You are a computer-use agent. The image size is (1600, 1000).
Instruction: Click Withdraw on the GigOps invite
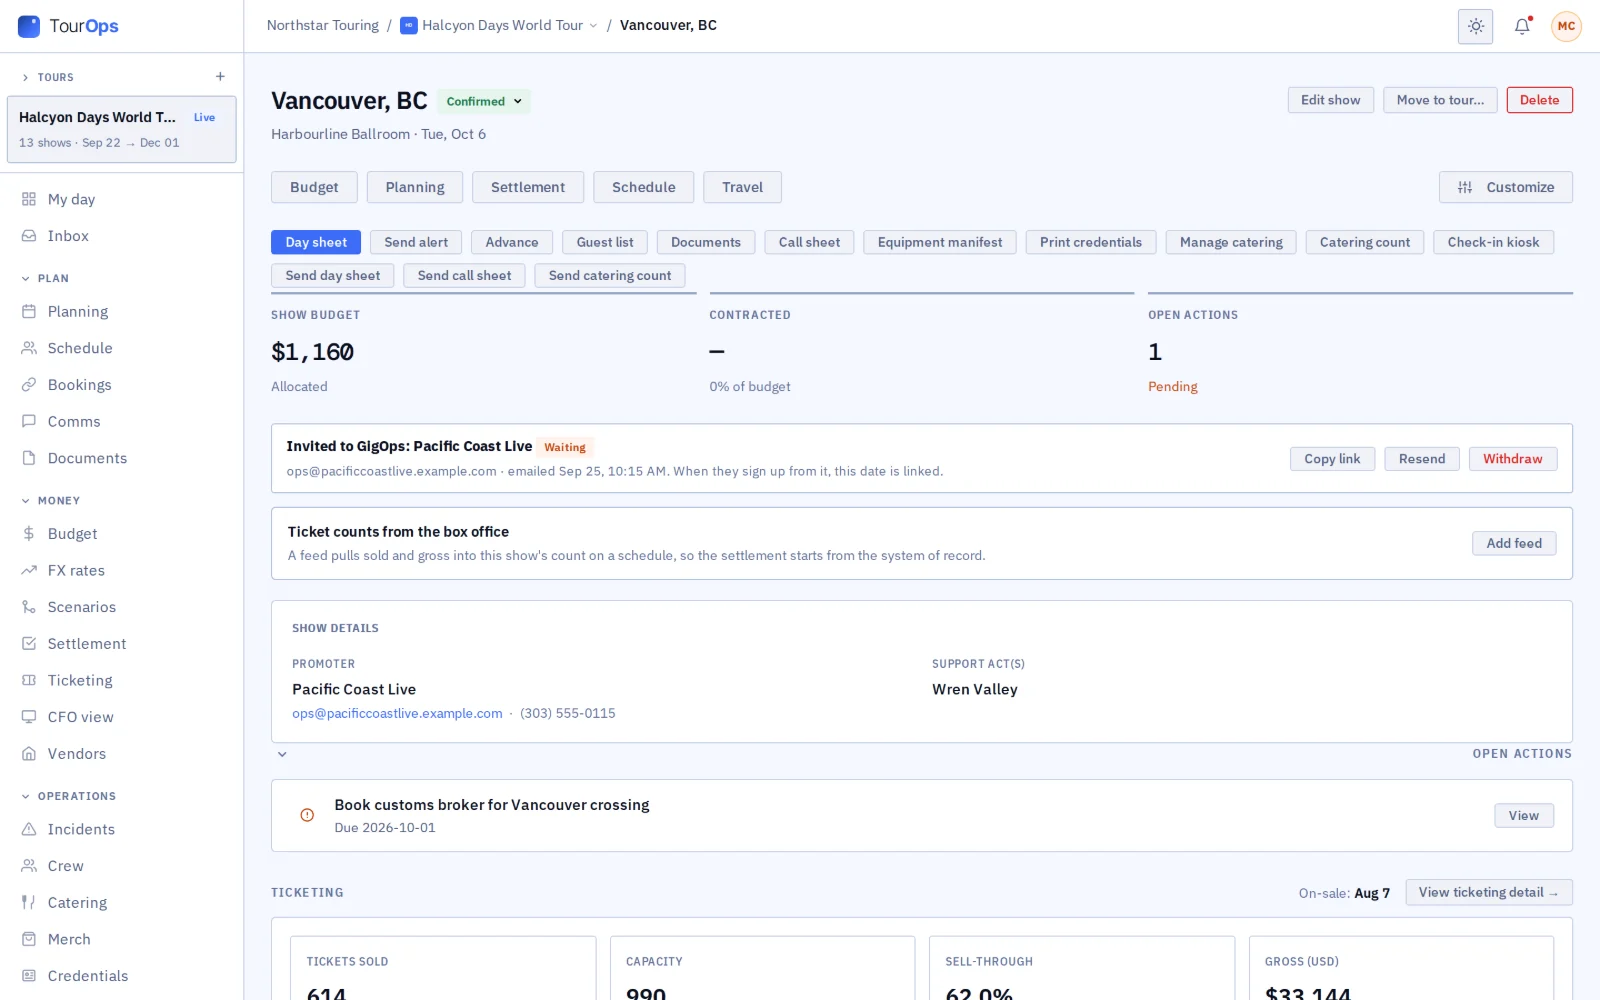1512,459
